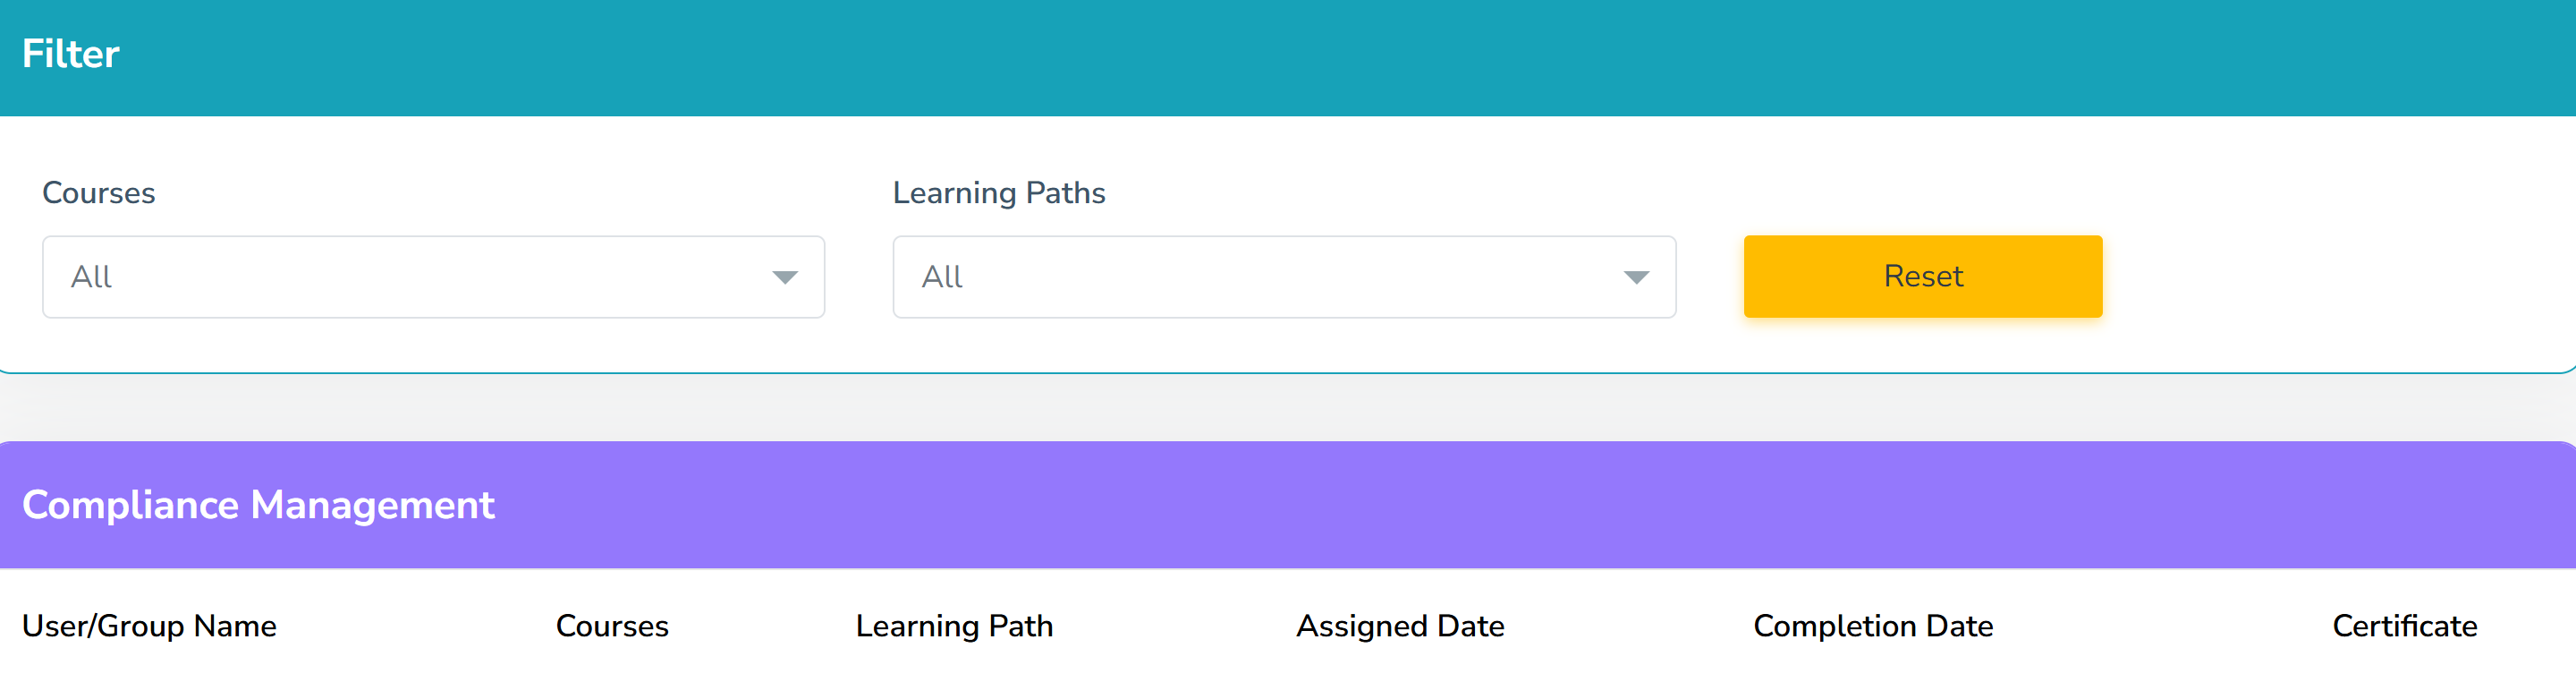Screen dimensions: 2576x682
Task: Sort by User/Group Name column
Action: point(150,626)
